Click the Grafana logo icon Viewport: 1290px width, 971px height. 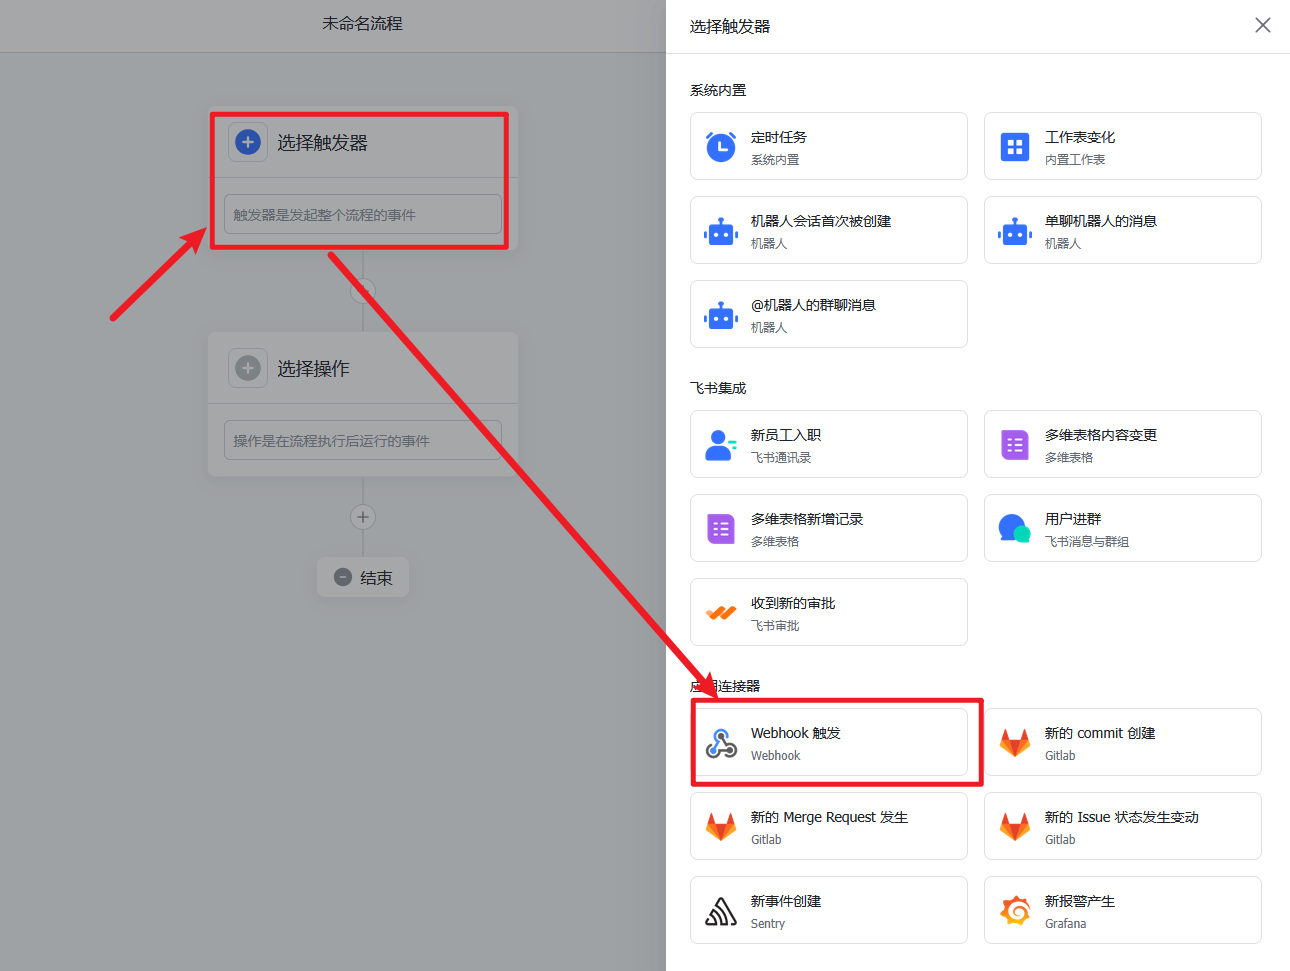click(1015, 911)
